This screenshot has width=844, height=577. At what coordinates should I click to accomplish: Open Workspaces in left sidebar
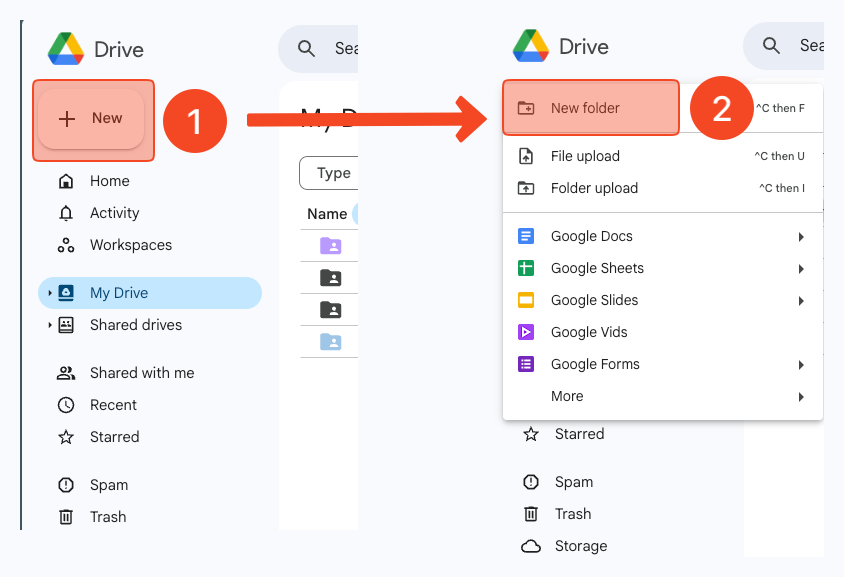click(115, 245)
